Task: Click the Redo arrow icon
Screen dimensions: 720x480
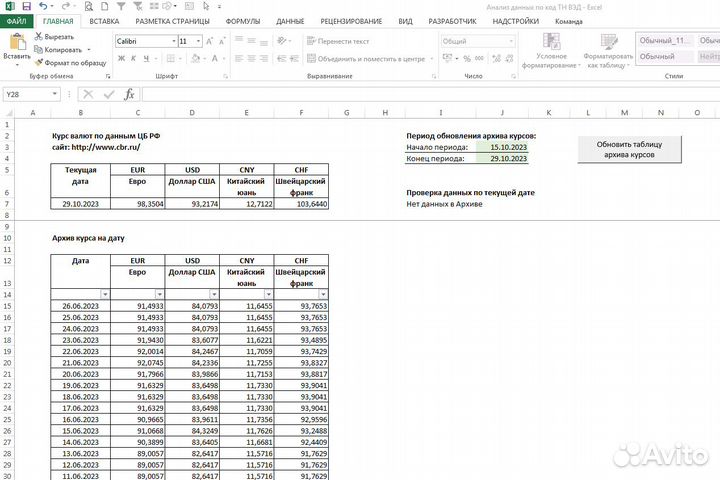Action: 65,6
